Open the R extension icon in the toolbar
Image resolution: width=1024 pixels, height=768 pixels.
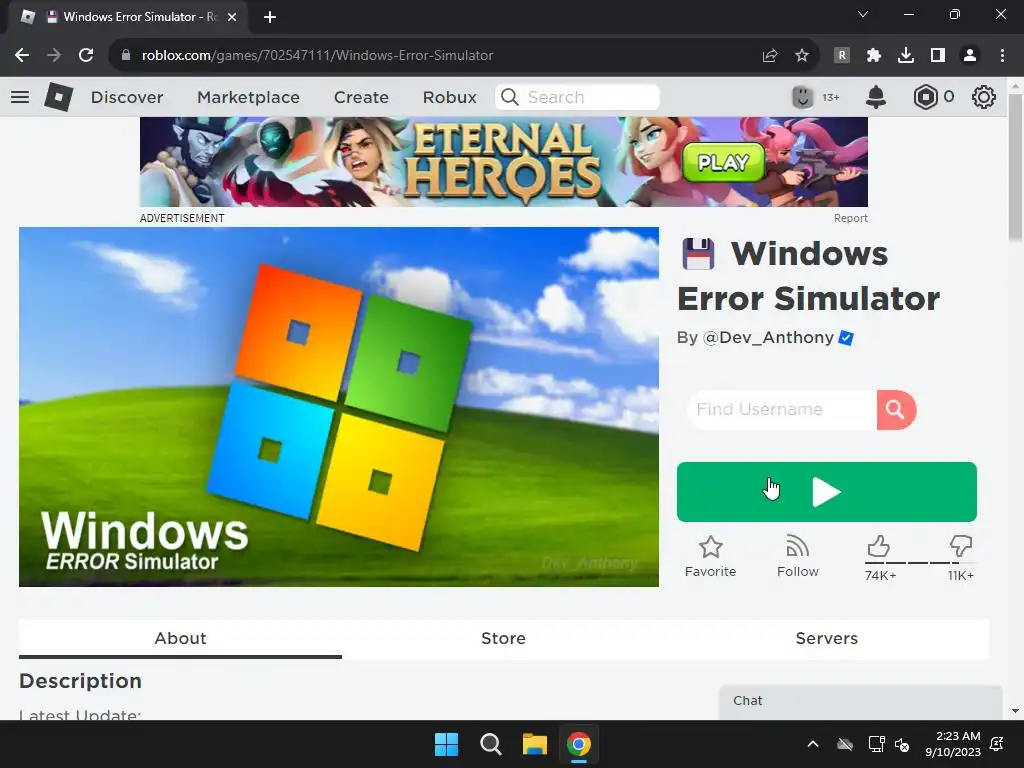(842, 56)
